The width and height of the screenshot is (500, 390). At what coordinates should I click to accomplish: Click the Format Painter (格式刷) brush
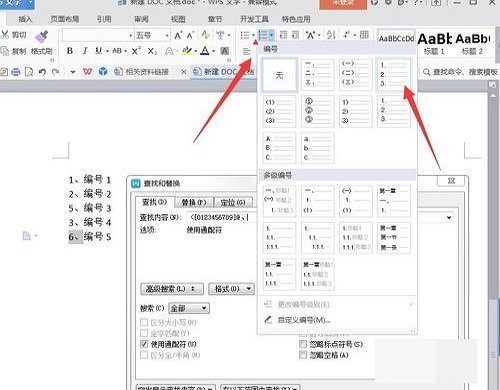pos(42,37)
